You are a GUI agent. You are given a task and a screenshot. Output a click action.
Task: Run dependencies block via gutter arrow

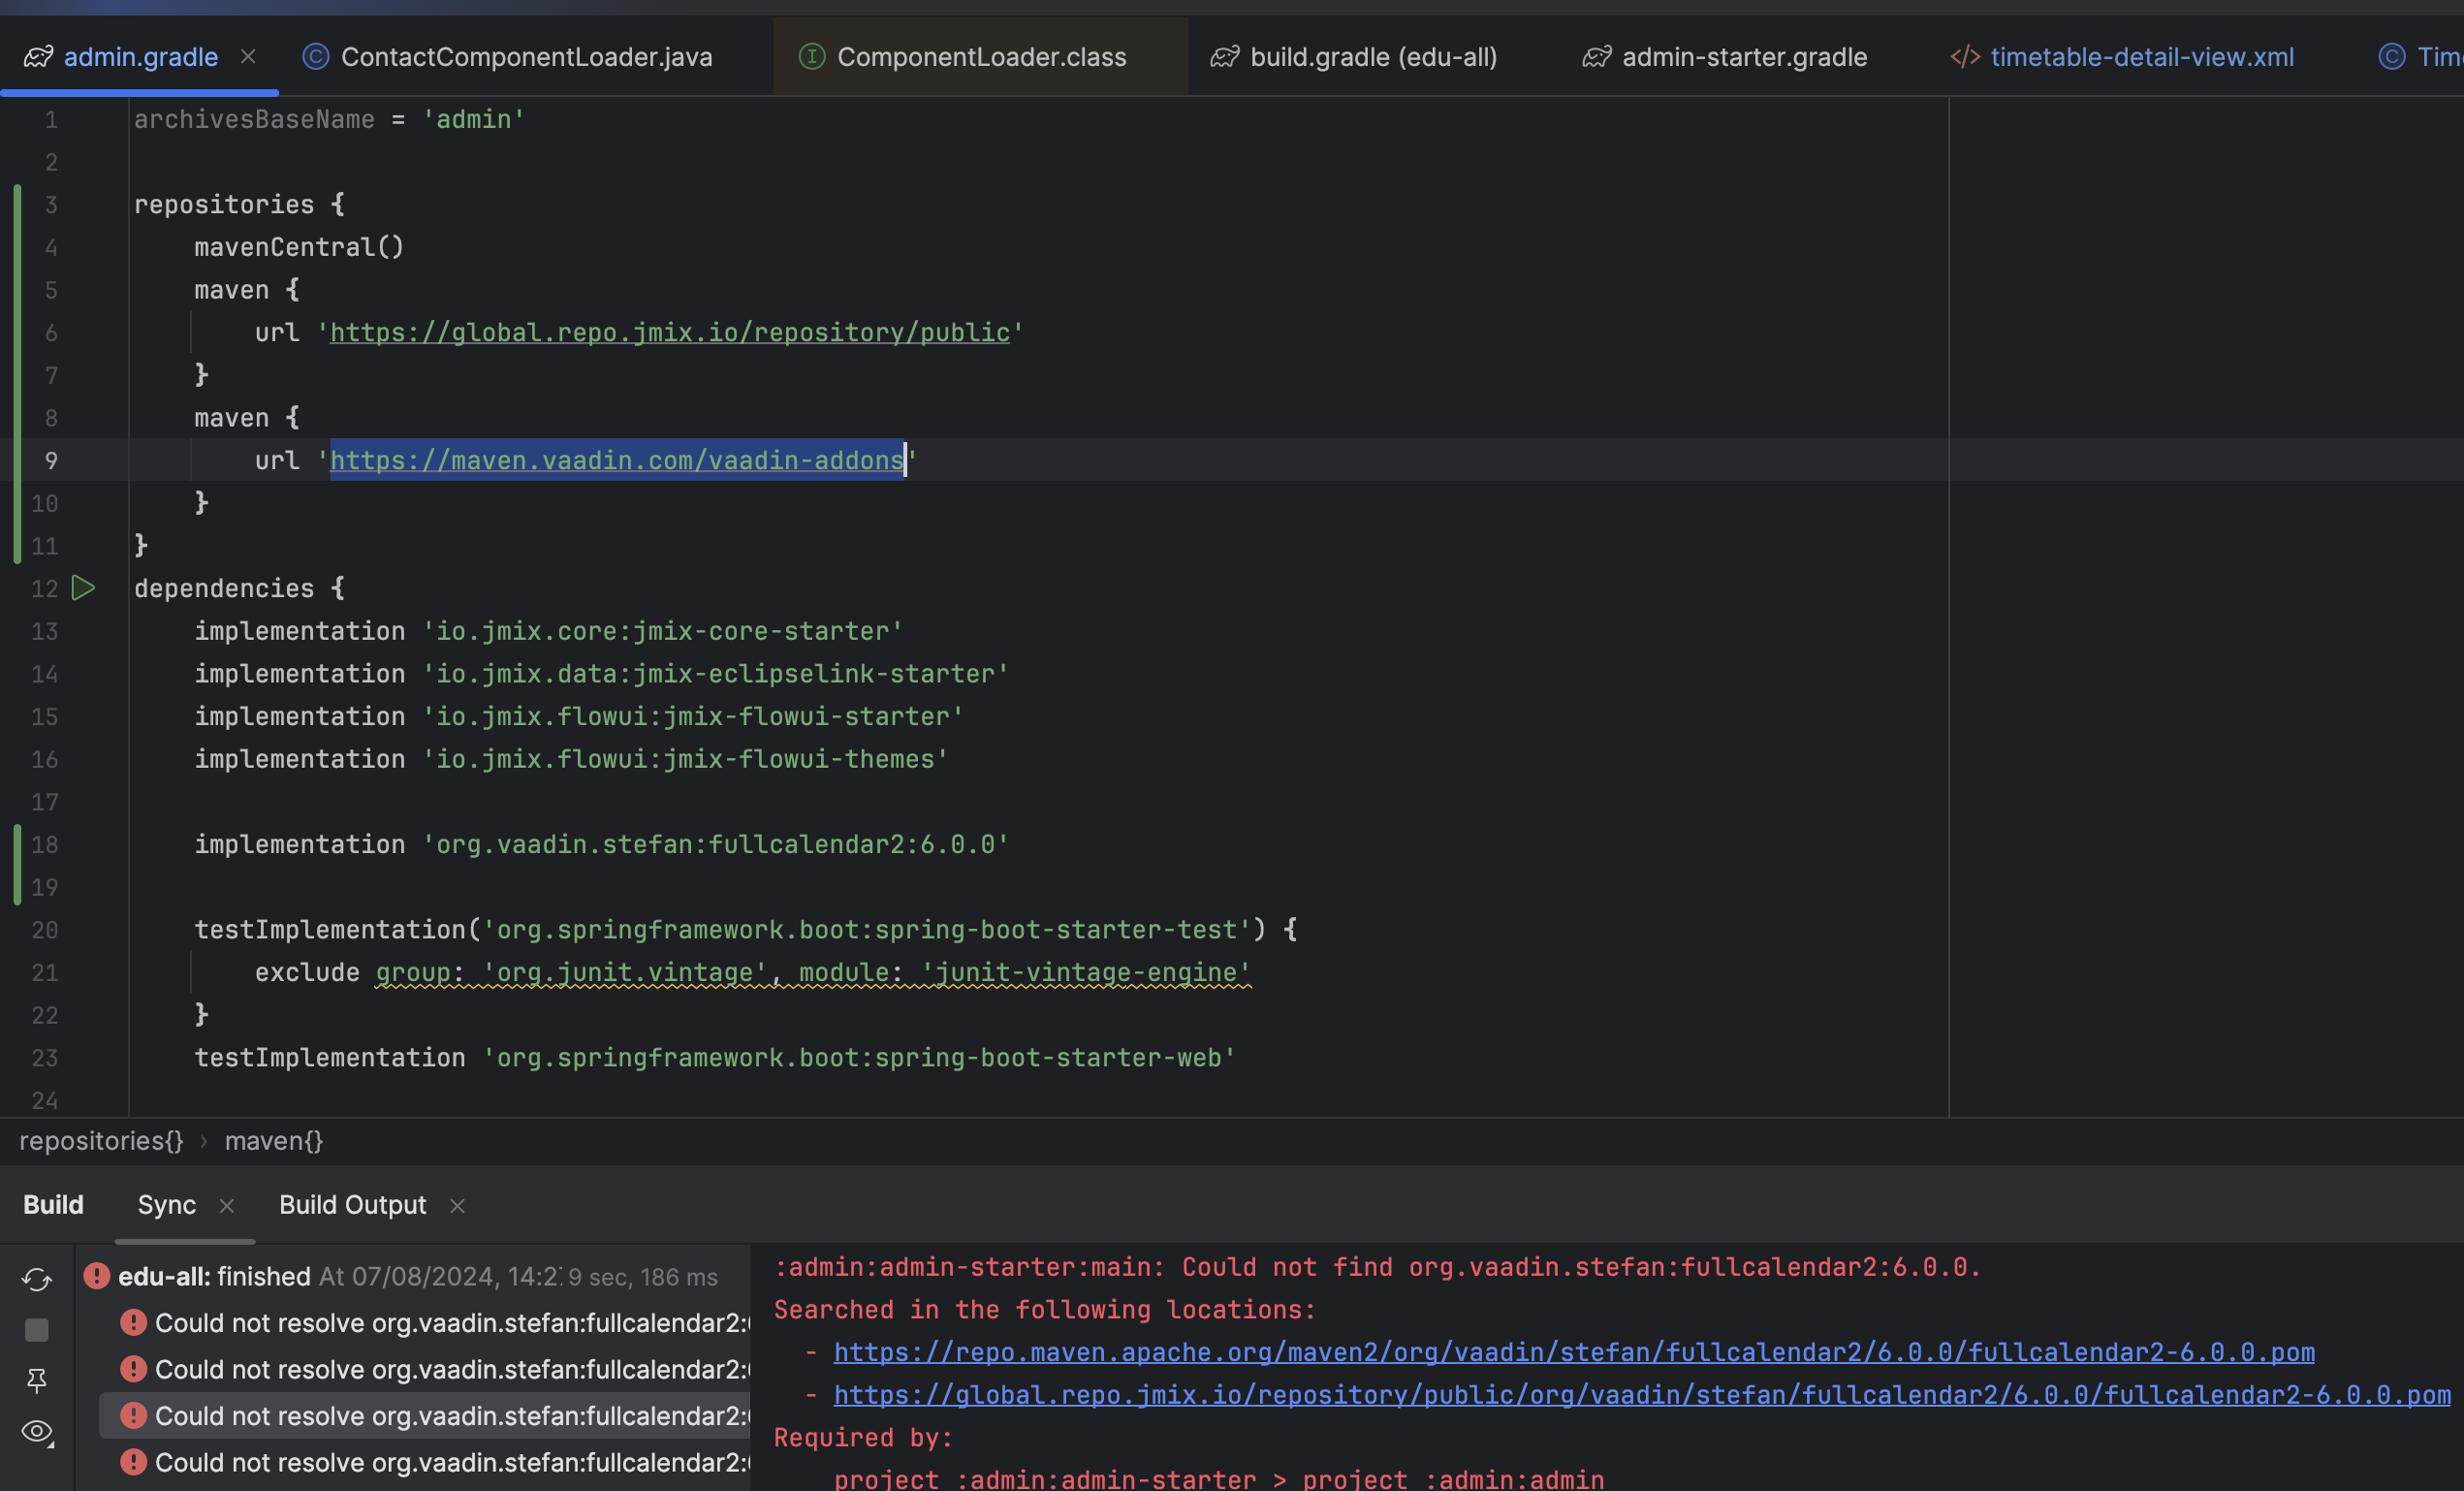point(83,588)
